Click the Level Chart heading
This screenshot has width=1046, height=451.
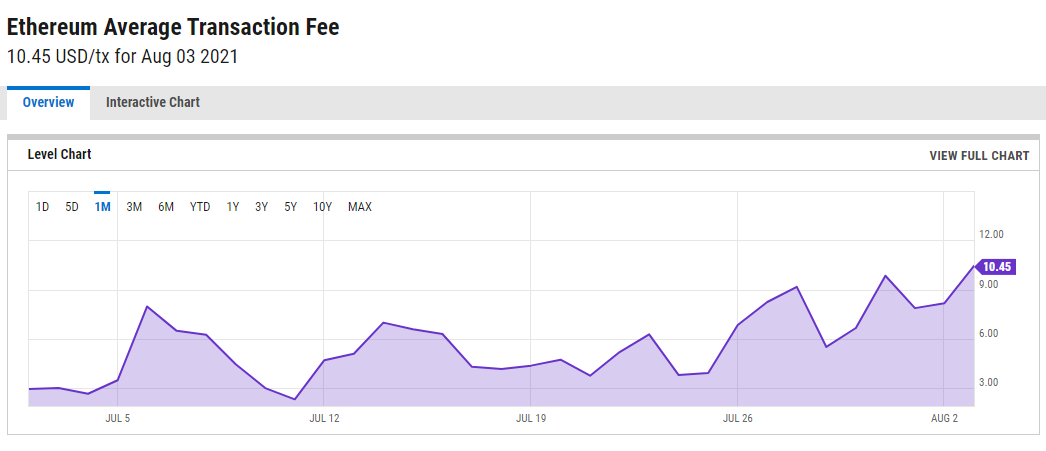point(59,154)
